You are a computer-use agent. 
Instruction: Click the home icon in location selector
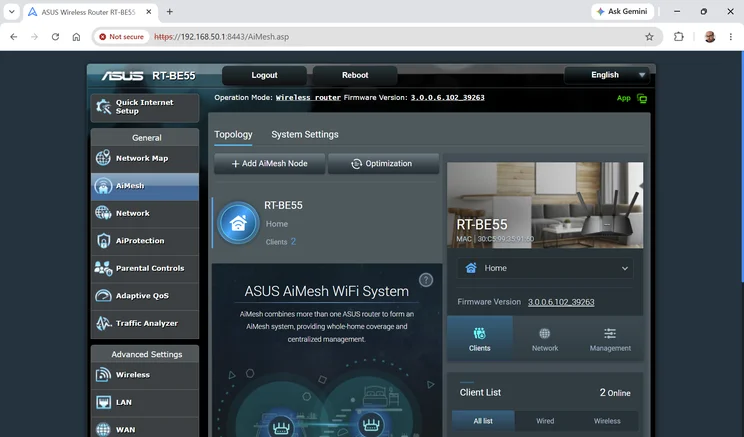click(x=471, y=268)
